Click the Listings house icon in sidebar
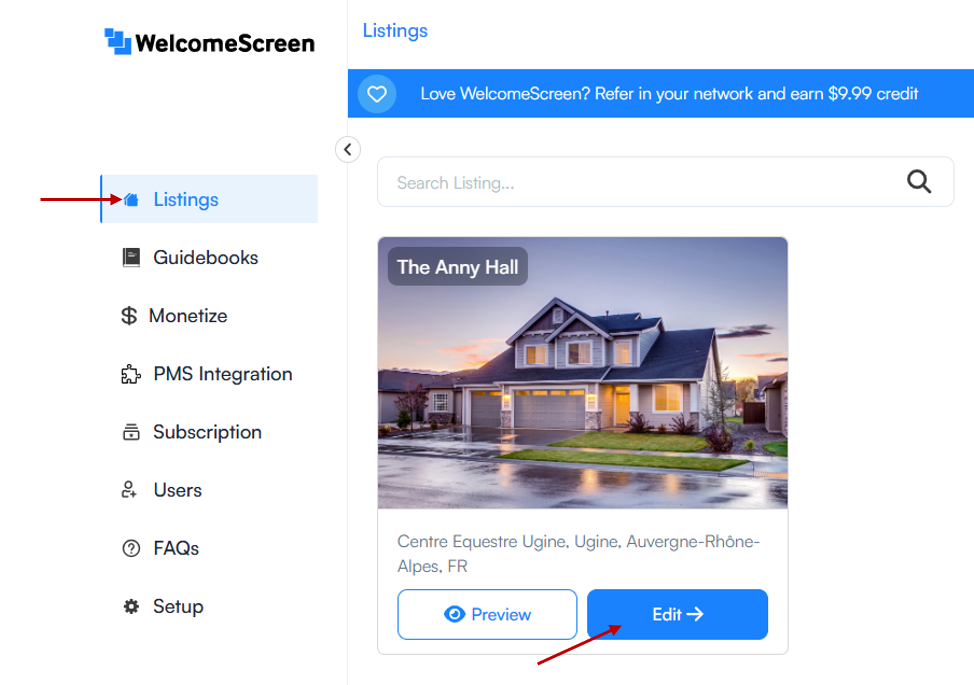The height and width of the screenshot is (685, 974). point(131,199)
